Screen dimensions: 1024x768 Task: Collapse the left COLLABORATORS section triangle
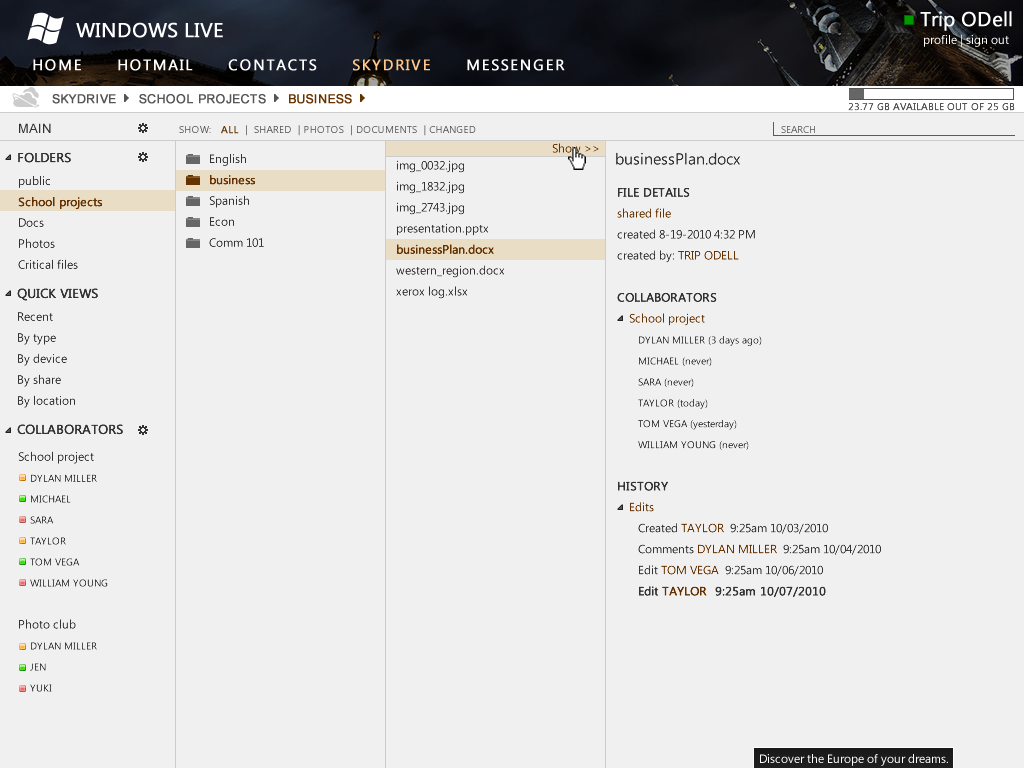[x=8, y=430]
